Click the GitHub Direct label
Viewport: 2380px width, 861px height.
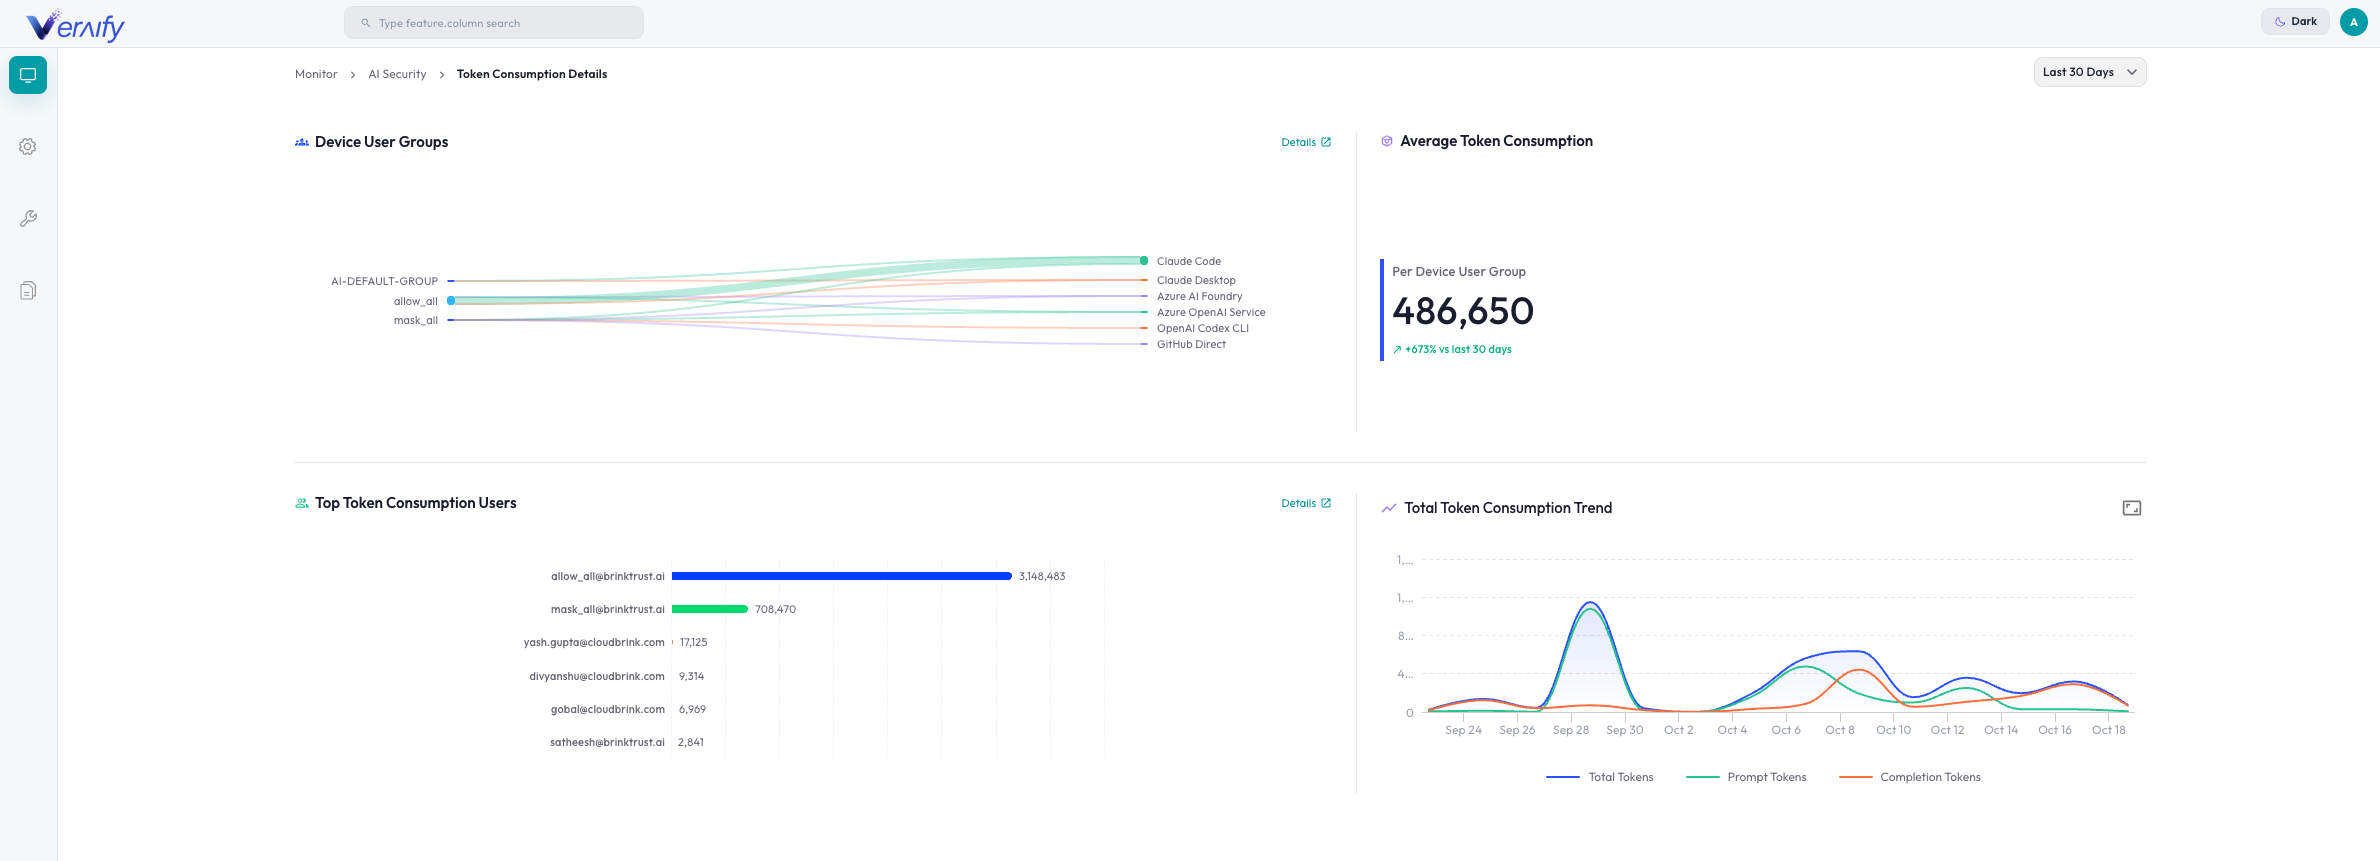1191,344
